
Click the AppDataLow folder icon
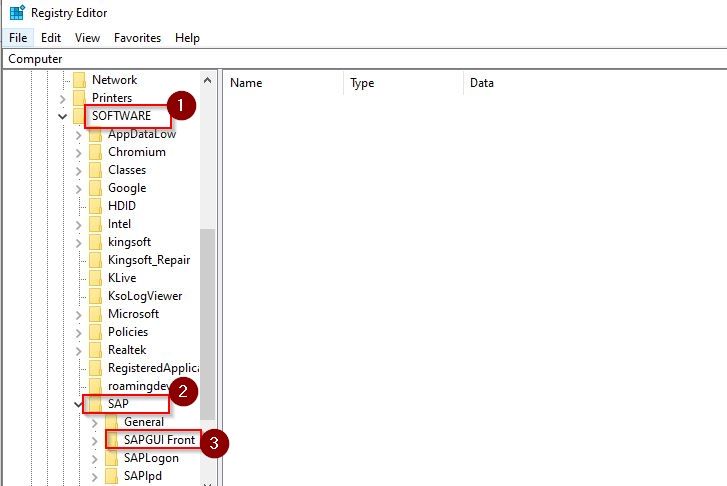point(96,134)
